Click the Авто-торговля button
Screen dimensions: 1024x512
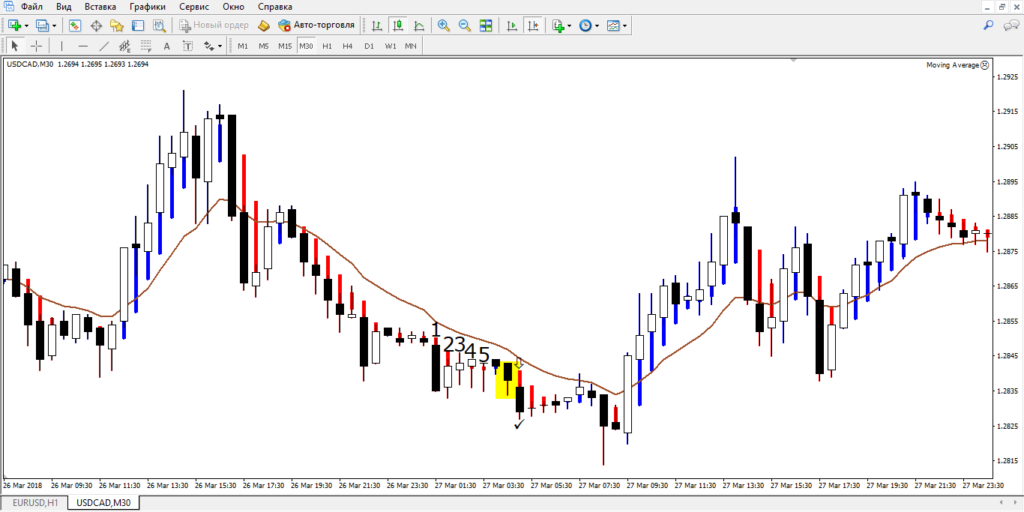tap(315, 25)
